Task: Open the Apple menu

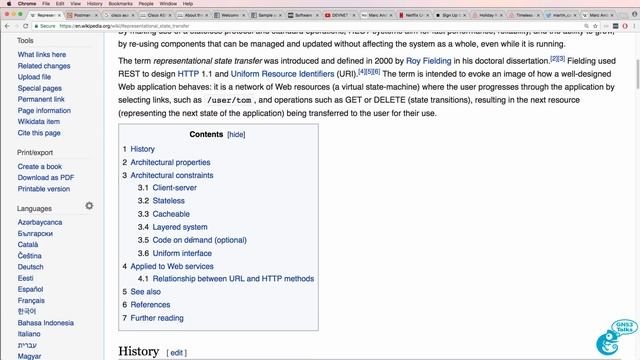Action: pyautogui.click(x=9, y=4)
